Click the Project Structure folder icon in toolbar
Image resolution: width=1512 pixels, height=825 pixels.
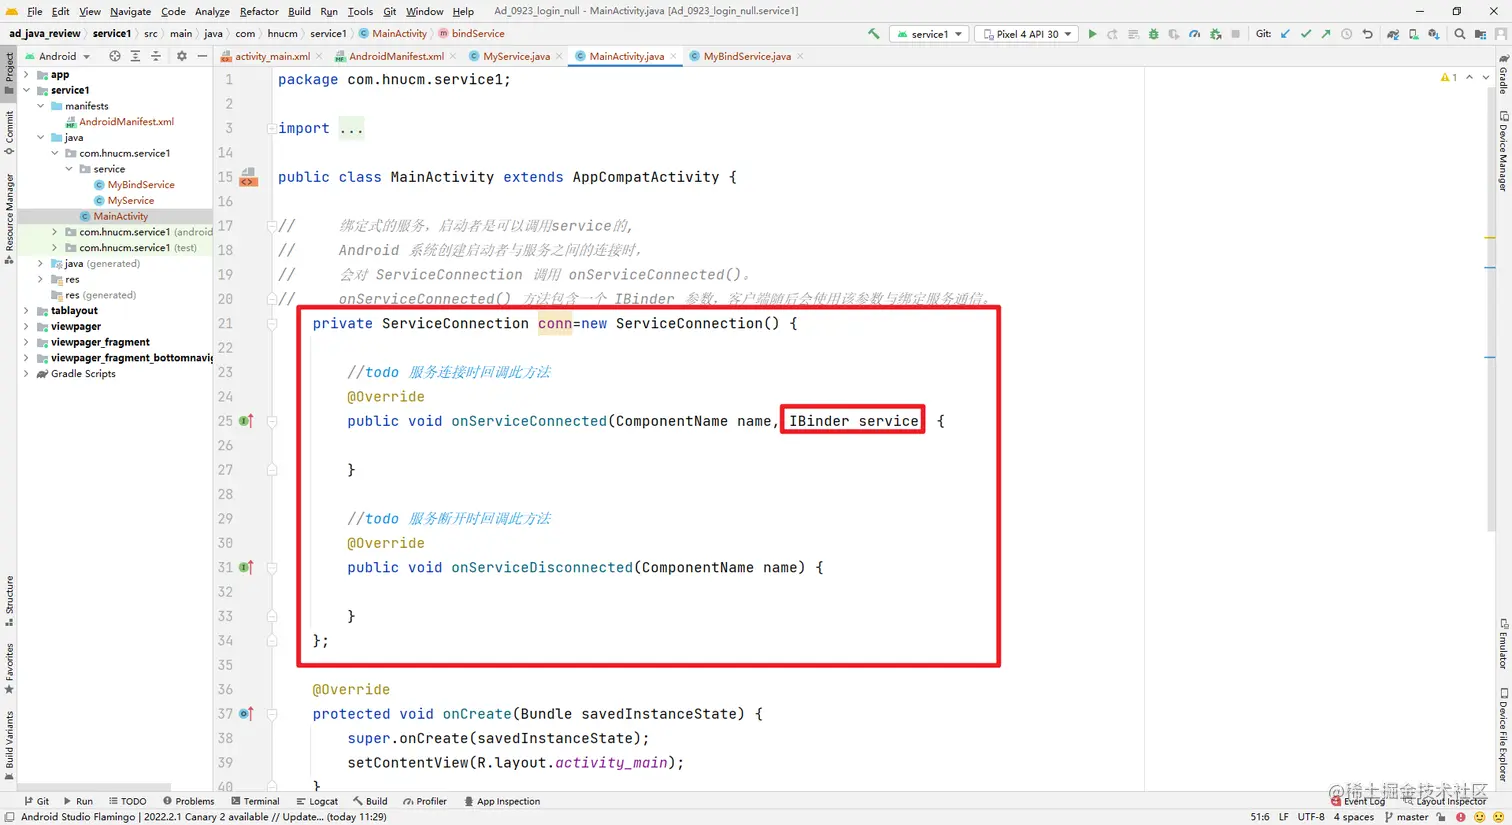pos(1480,34)
